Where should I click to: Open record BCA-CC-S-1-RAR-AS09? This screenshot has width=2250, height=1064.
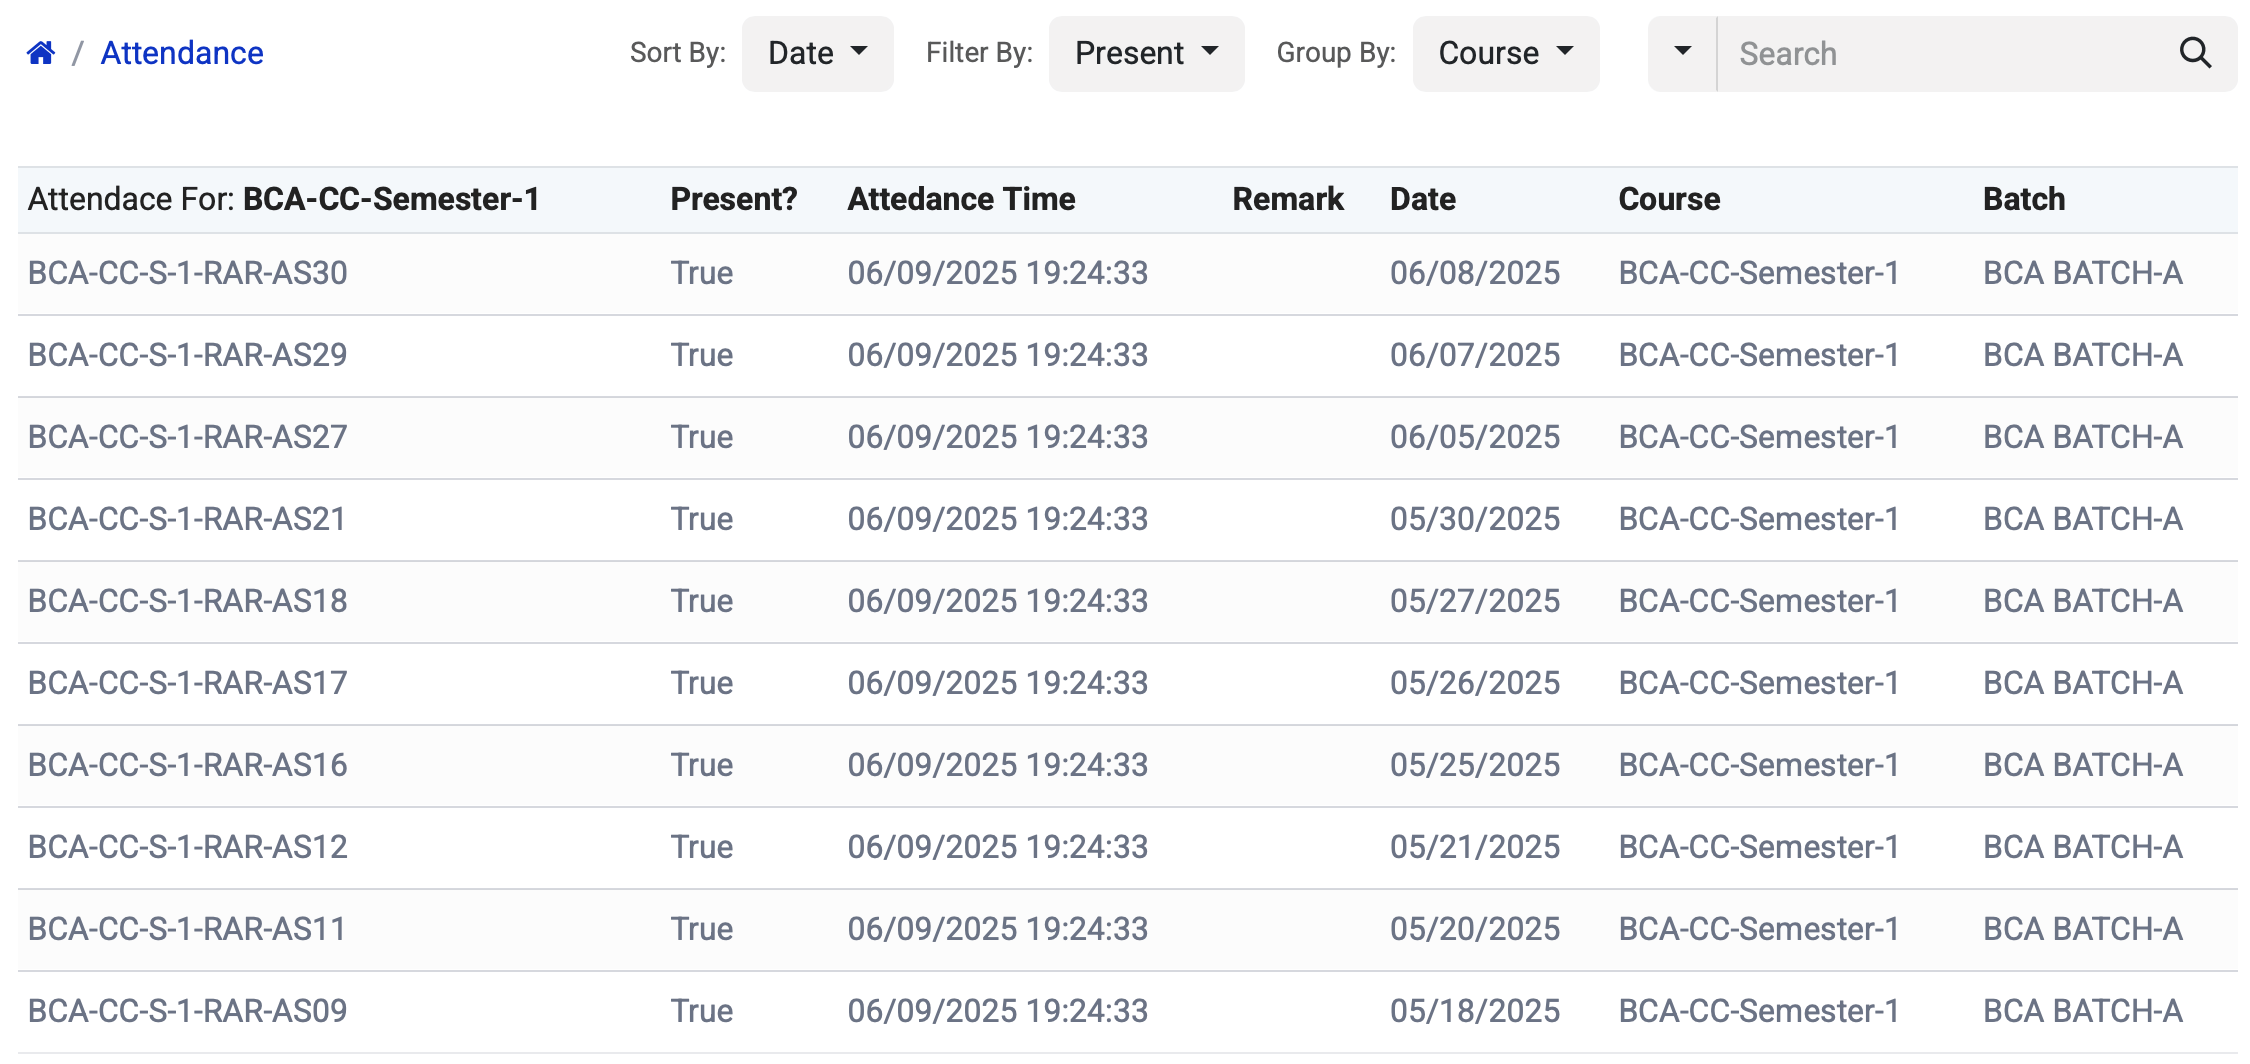pyautogui.click(x=187, y=1010)
